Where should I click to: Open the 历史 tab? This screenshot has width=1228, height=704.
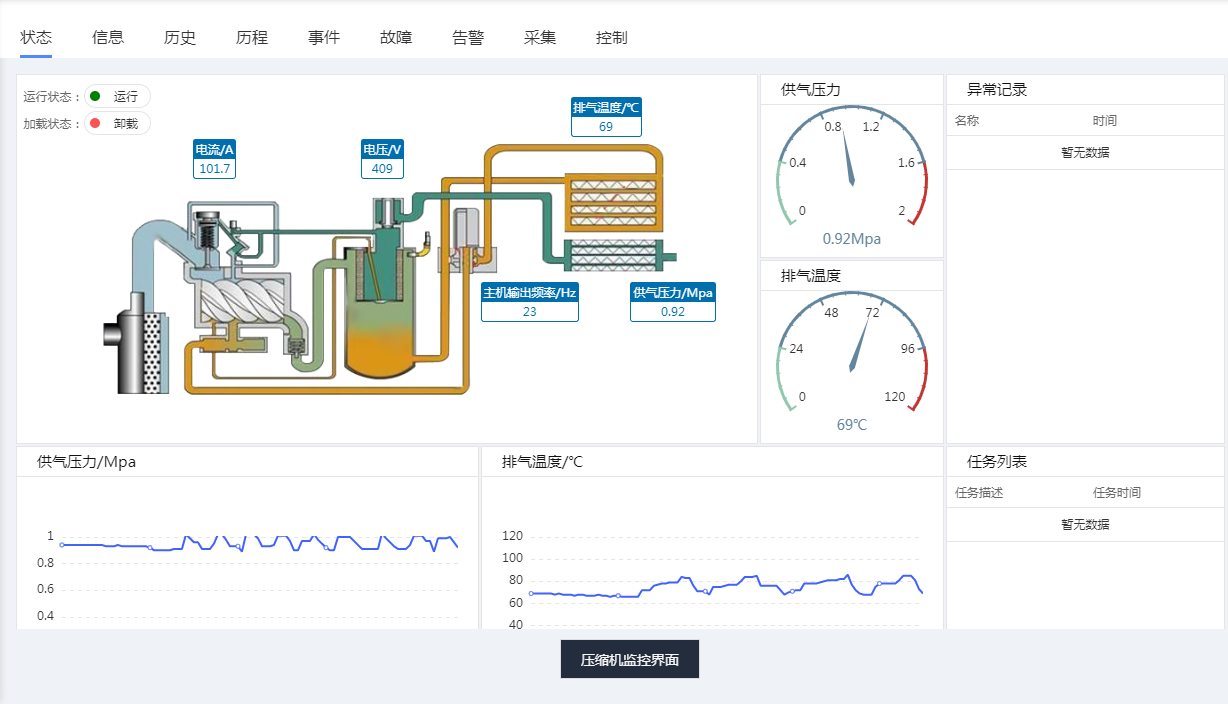pos(180,38)
